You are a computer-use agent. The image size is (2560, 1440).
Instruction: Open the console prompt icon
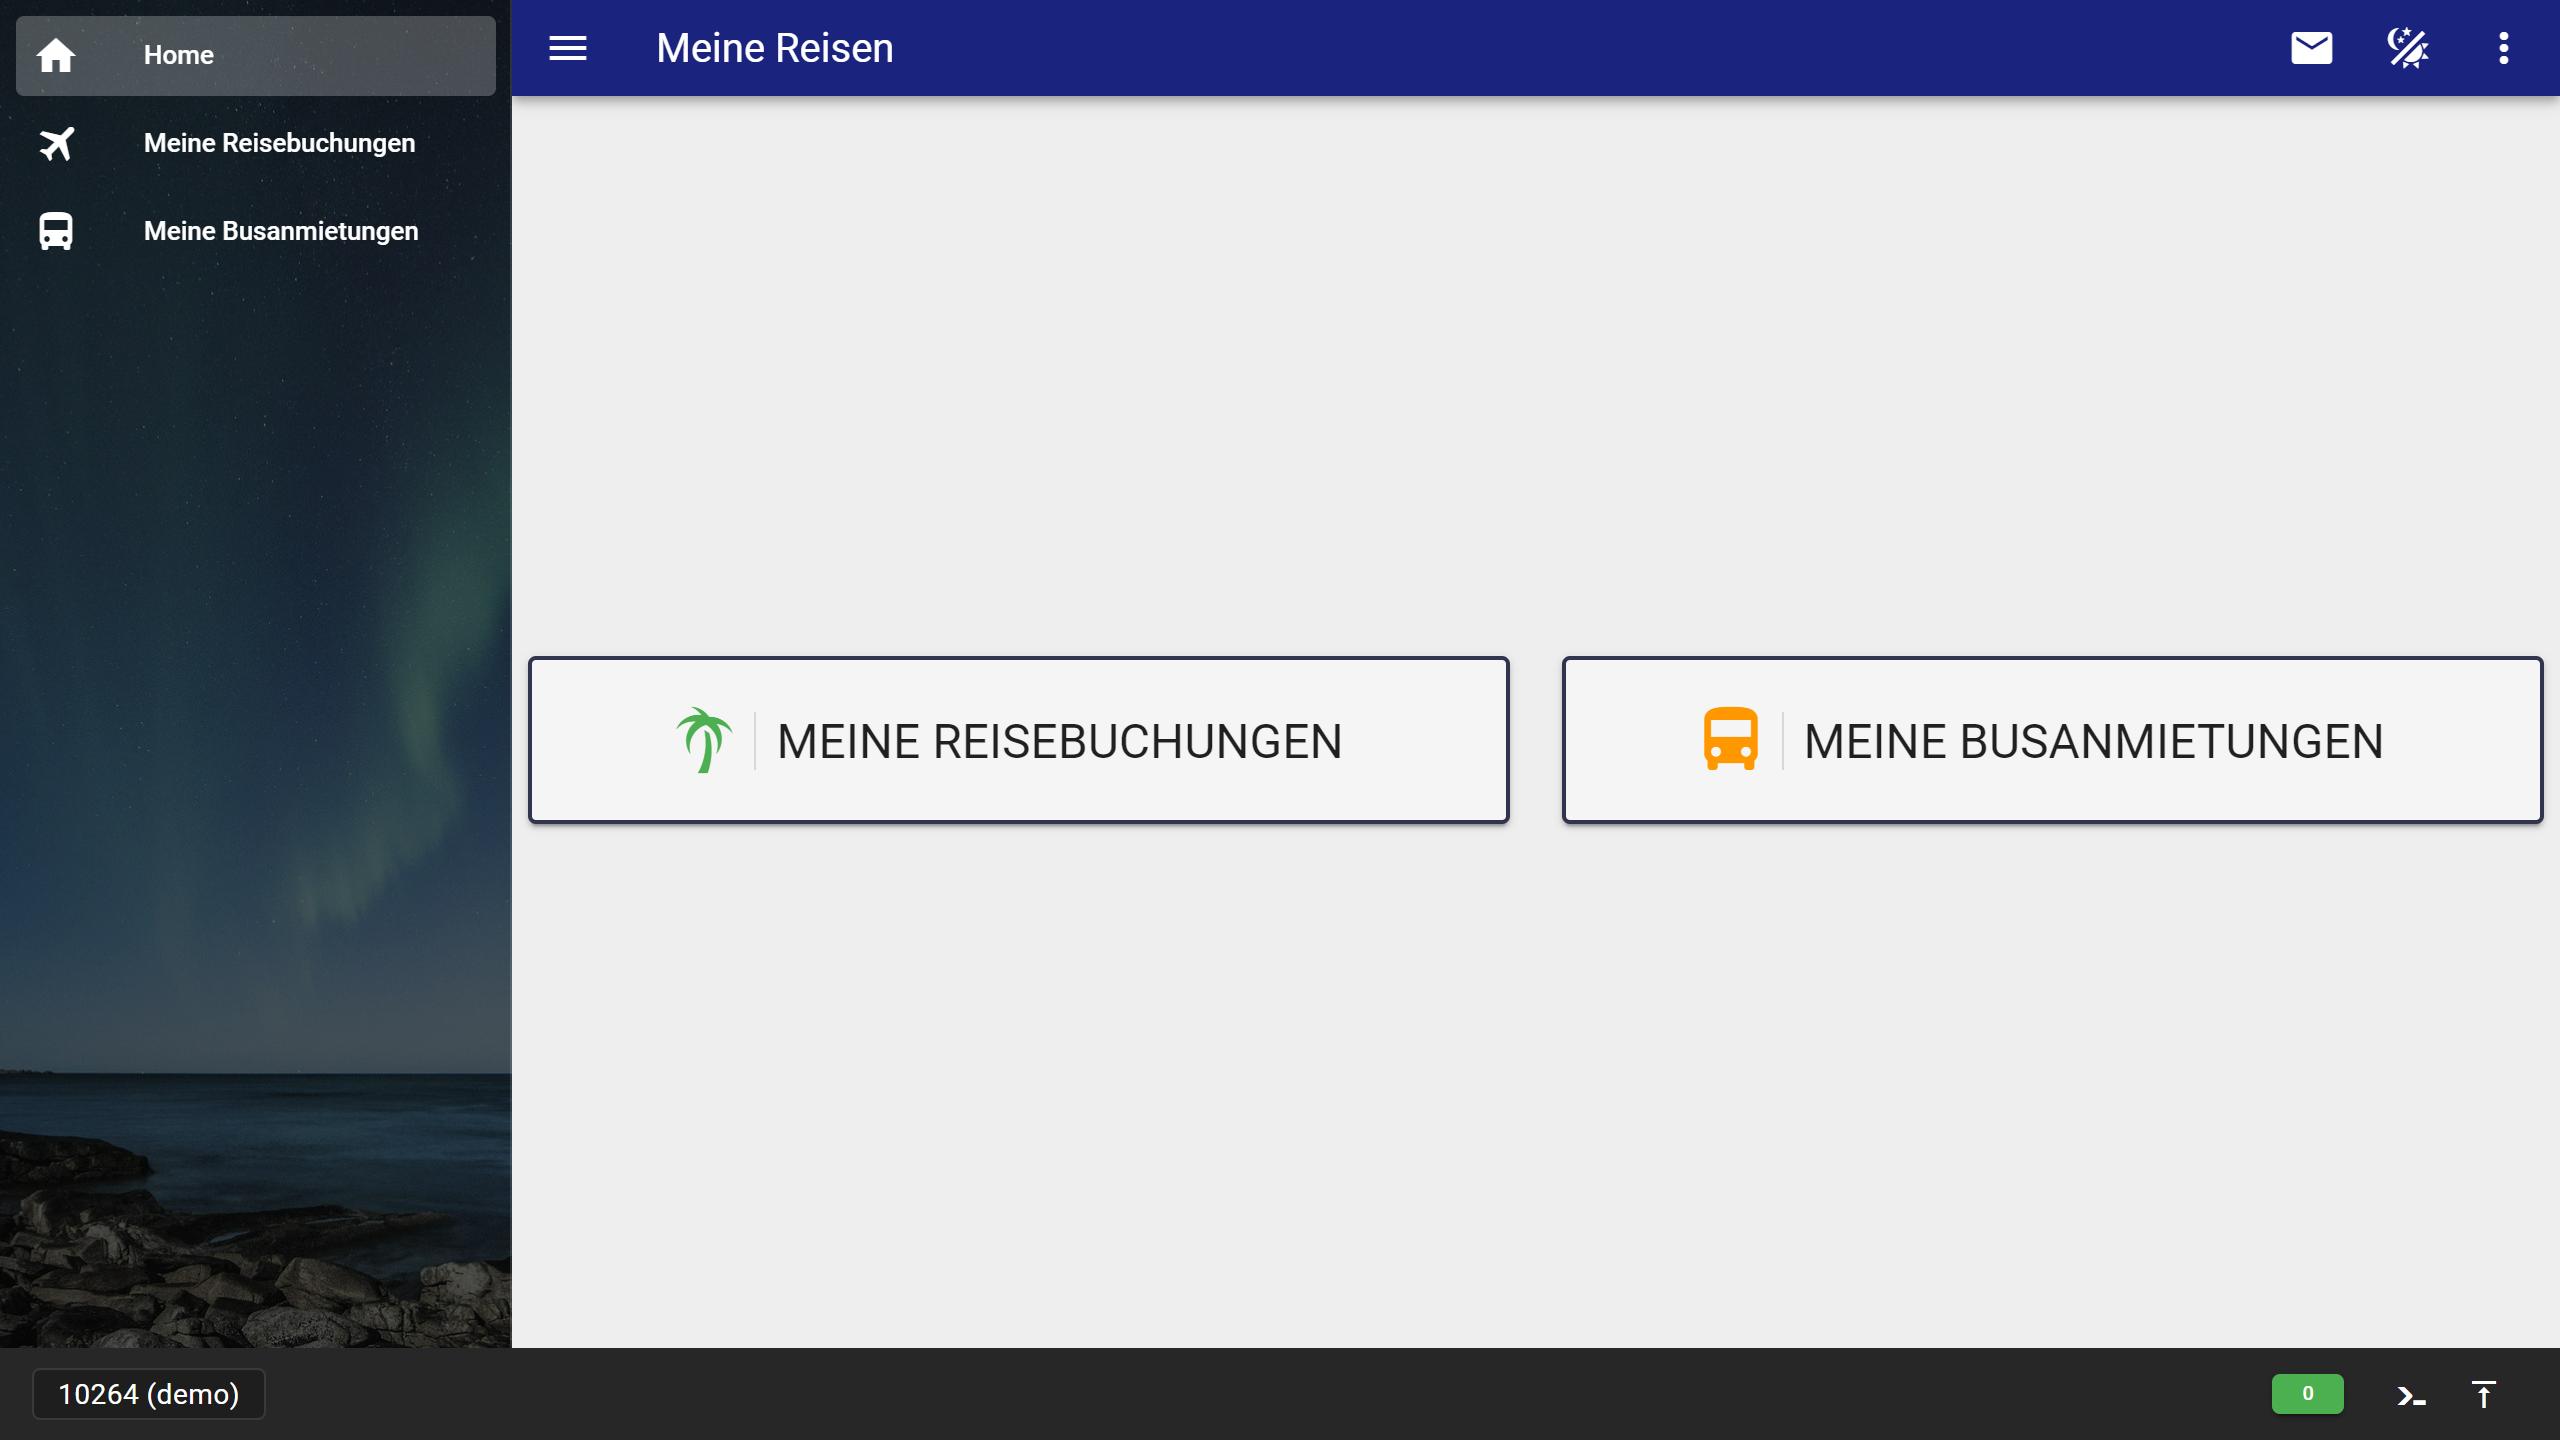(2411, 1396)
